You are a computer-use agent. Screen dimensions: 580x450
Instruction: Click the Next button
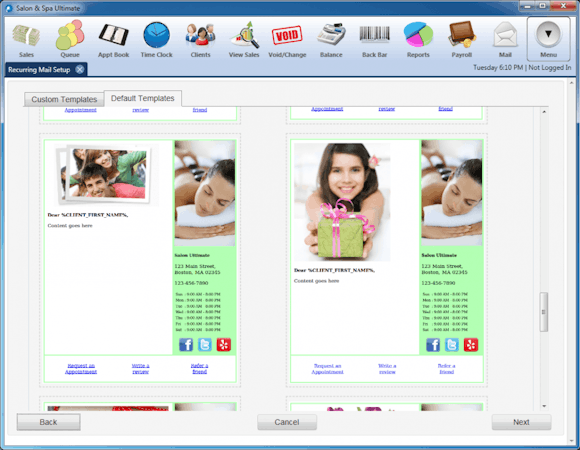(x=521, y=422)
